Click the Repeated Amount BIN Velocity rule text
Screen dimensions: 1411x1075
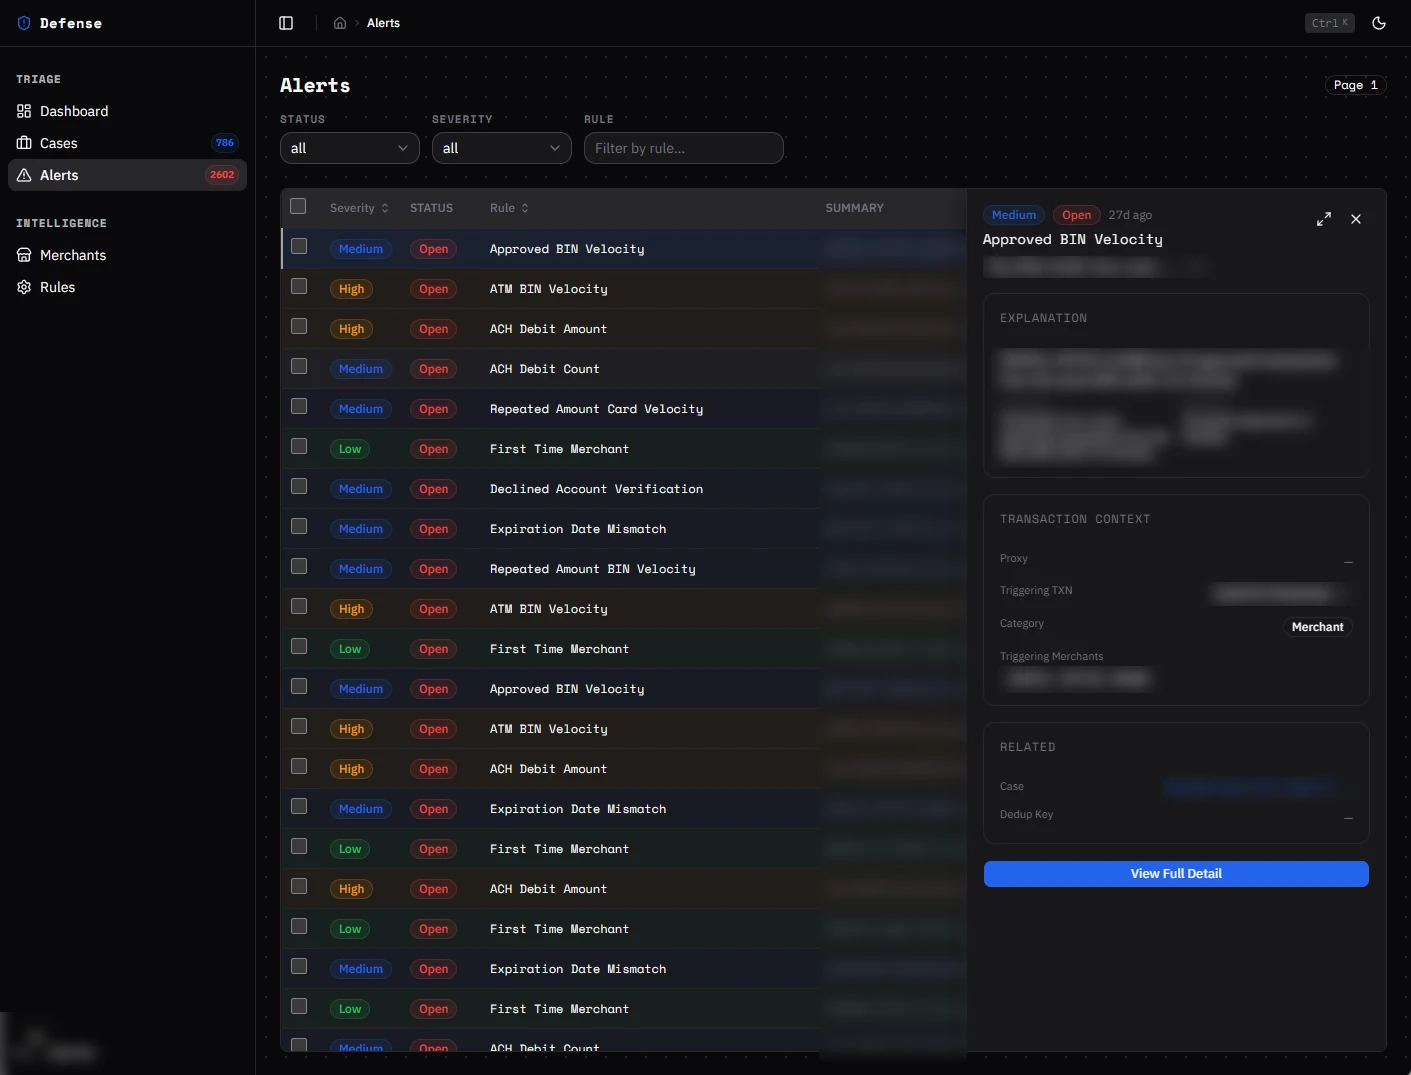click(593, 569)
